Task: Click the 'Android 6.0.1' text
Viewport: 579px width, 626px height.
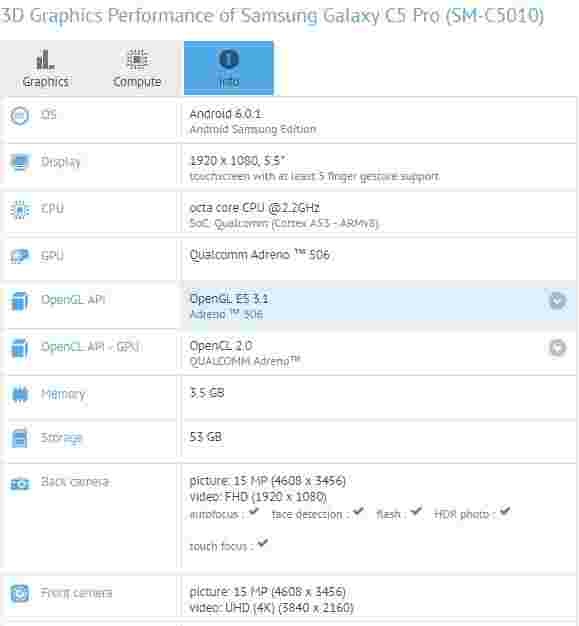Action: tap(226, 114)
